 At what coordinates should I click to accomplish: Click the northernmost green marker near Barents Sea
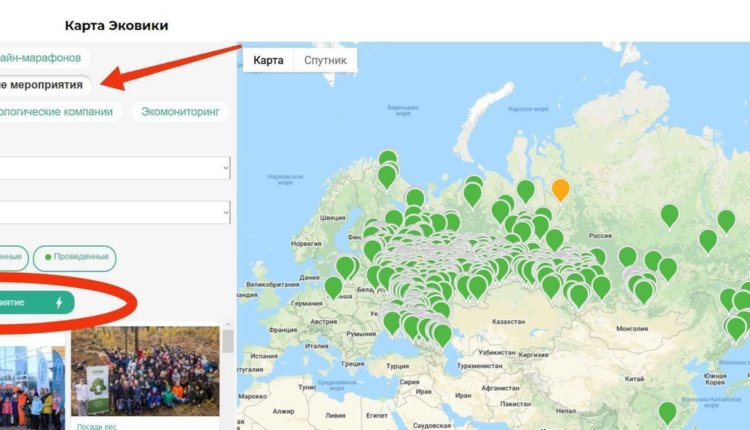tap(387, 160)
